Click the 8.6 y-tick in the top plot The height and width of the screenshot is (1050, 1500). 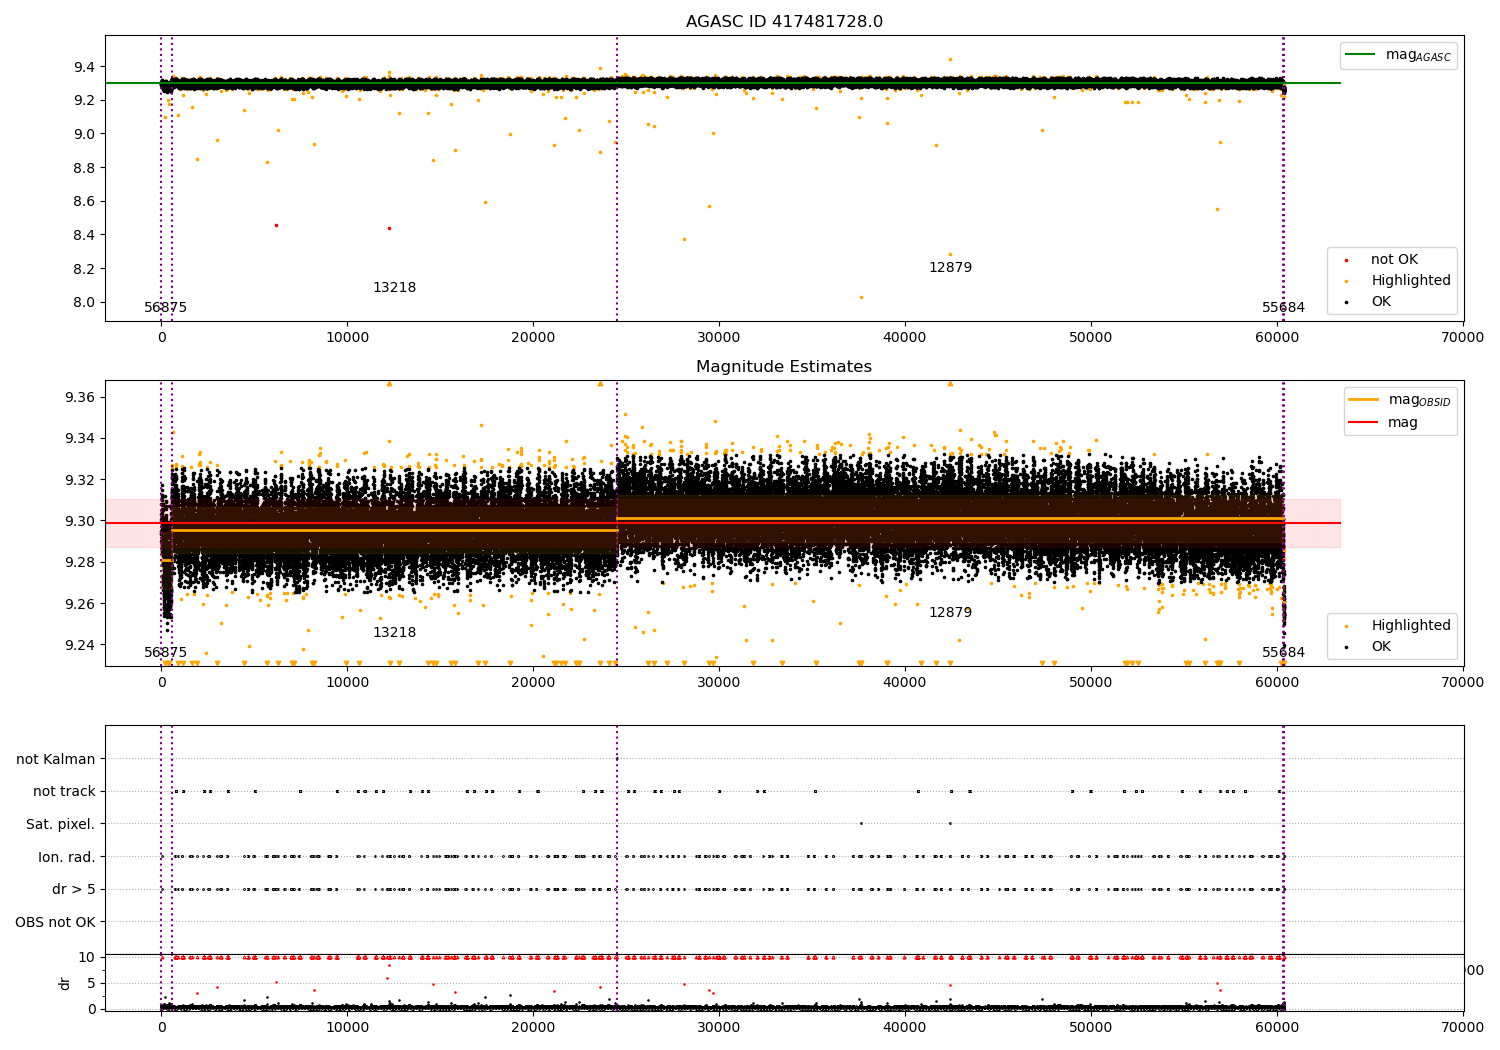(x=86, y=201)
